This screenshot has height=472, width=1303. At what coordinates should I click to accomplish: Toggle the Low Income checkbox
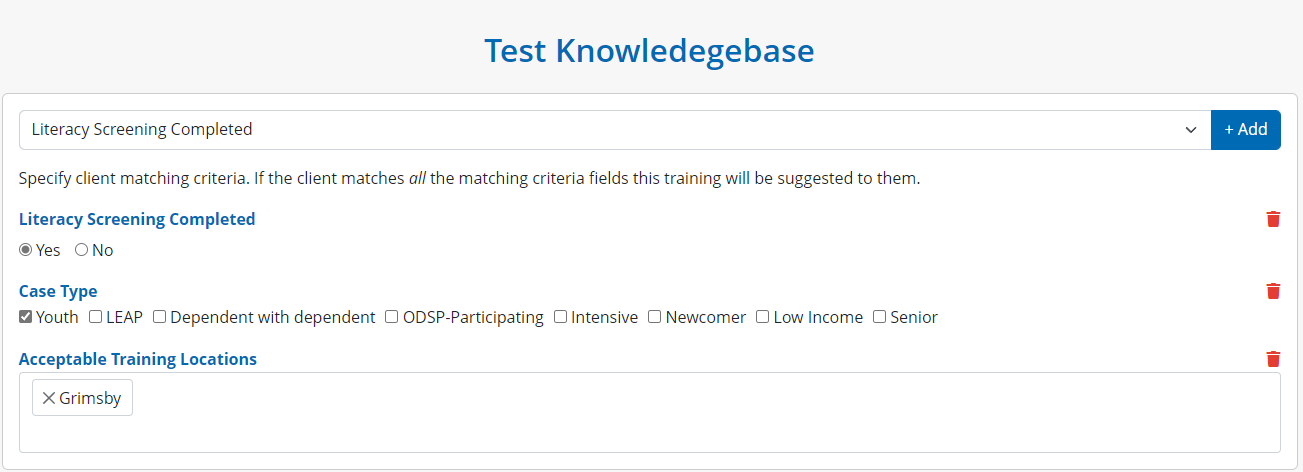[763, 317]
